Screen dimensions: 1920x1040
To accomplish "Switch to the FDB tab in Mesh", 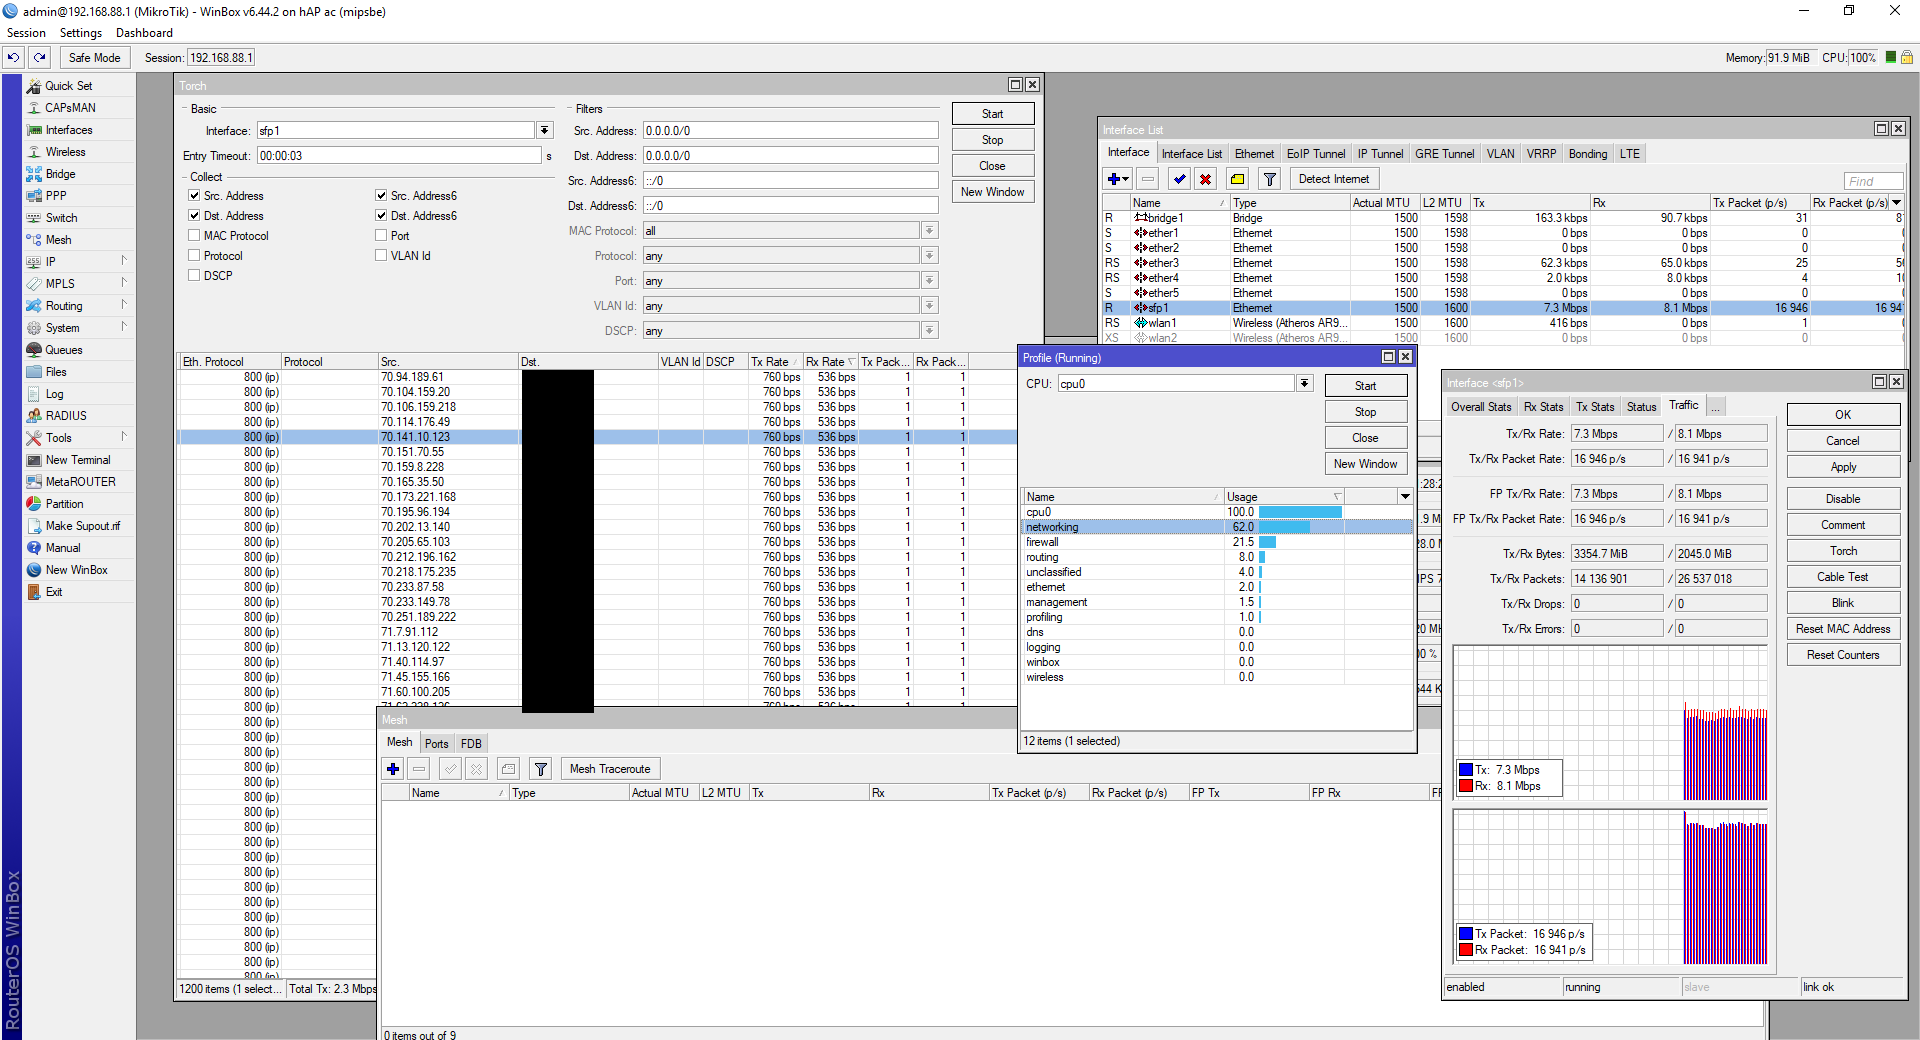I will click(471, 744).
